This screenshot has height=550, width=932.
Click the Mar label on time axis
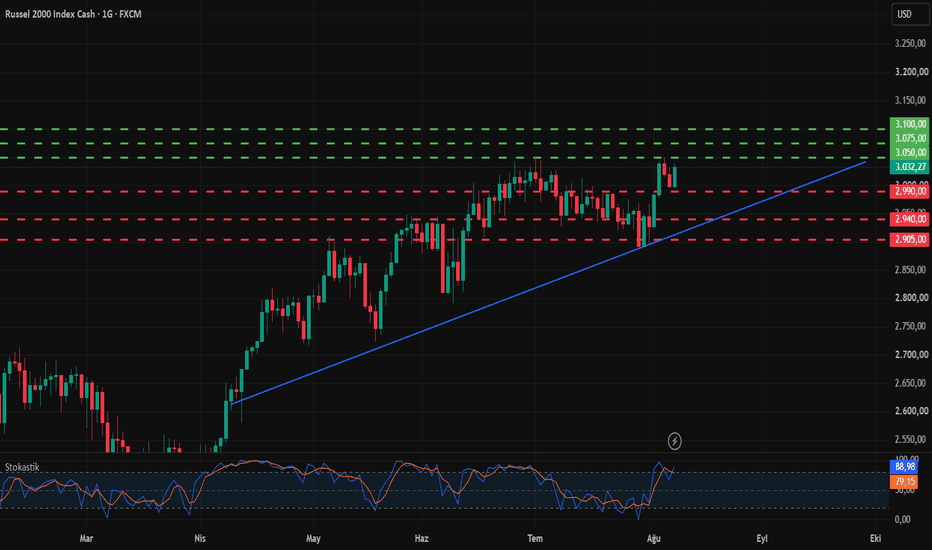tap(86, 538)
